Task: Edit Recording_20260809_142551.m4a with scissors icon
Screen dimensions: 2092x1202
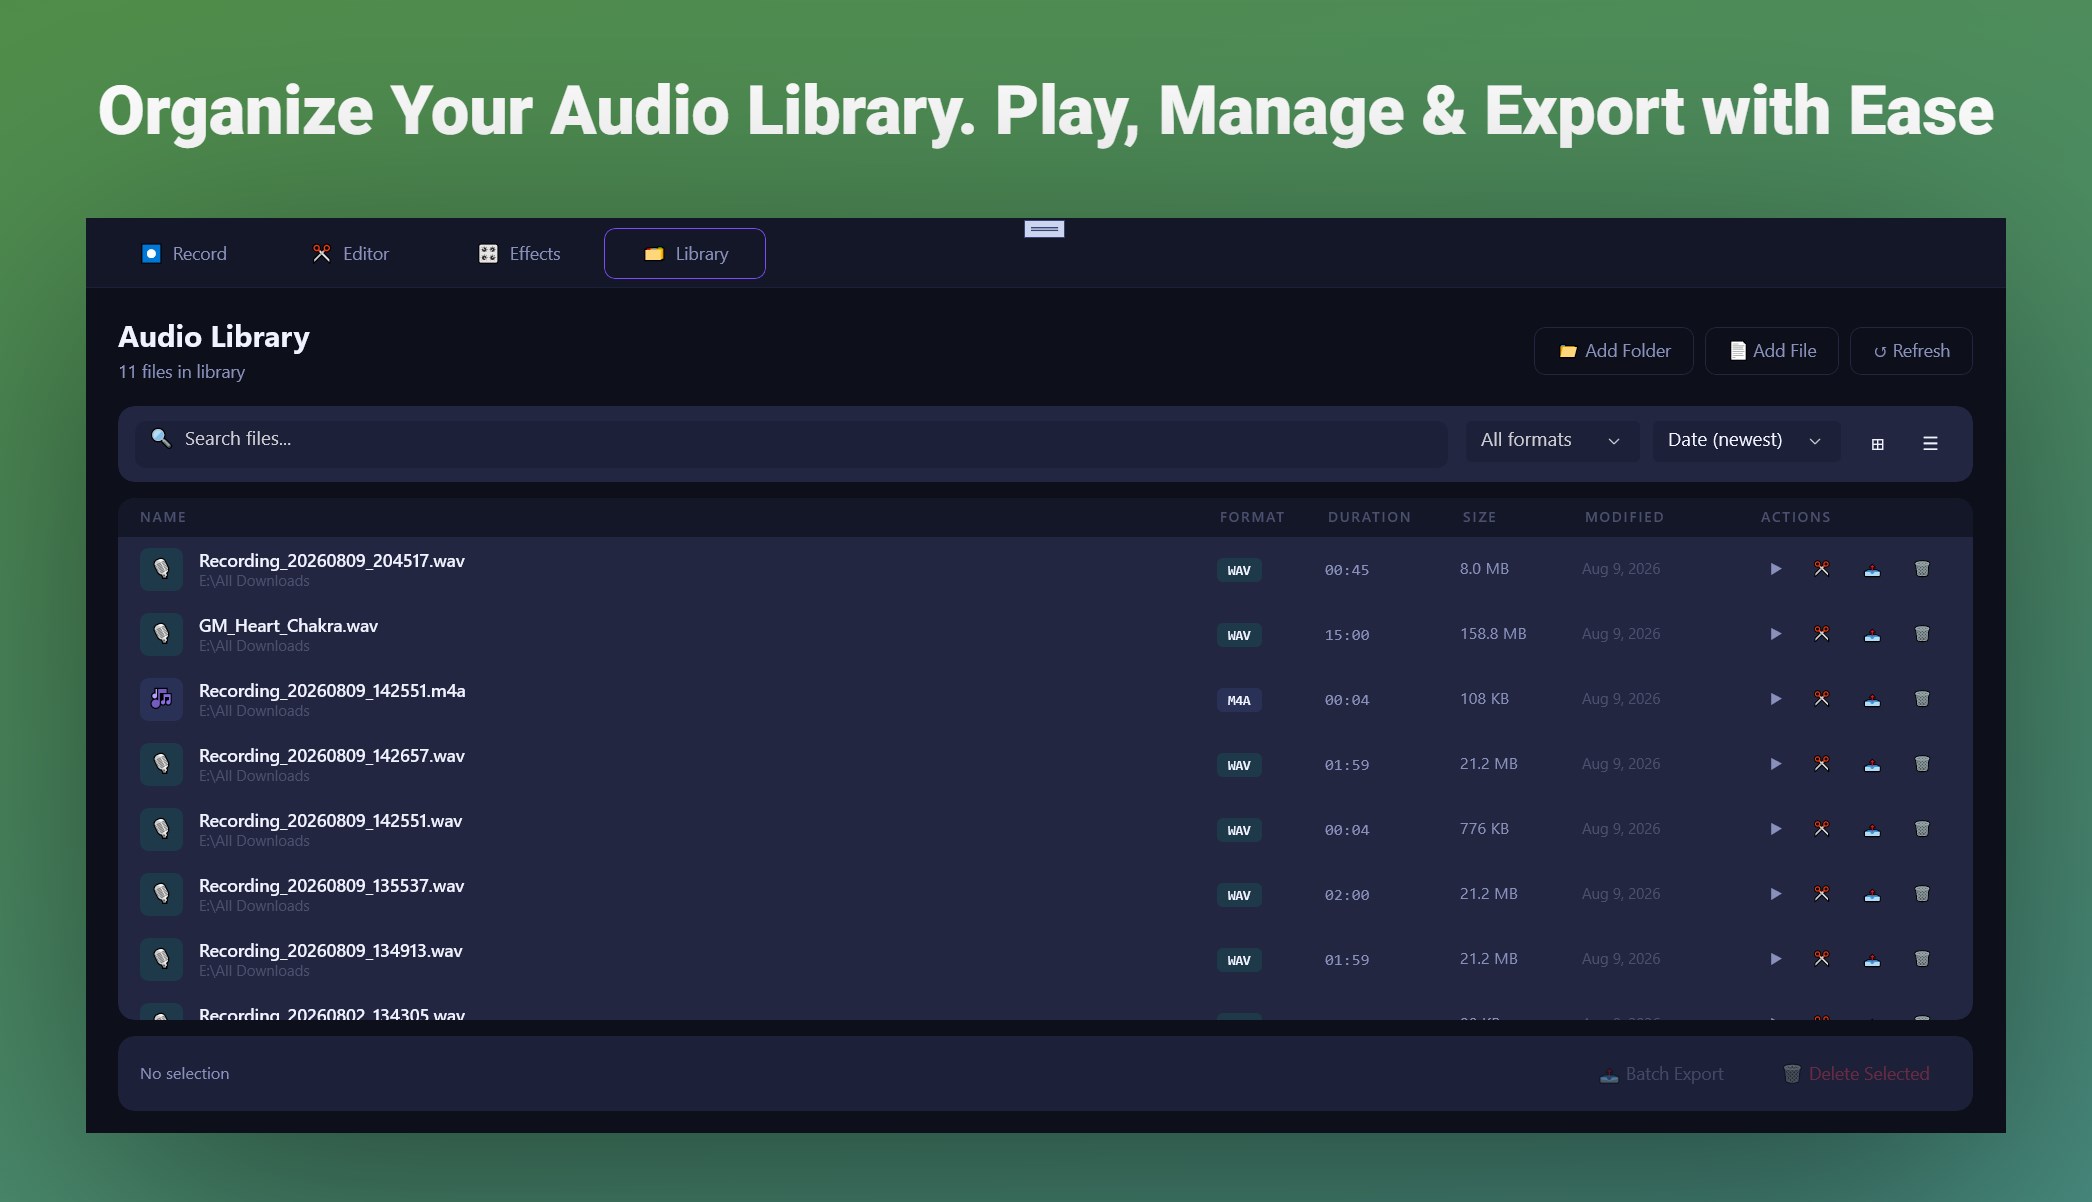Action: click(1822, 699)
